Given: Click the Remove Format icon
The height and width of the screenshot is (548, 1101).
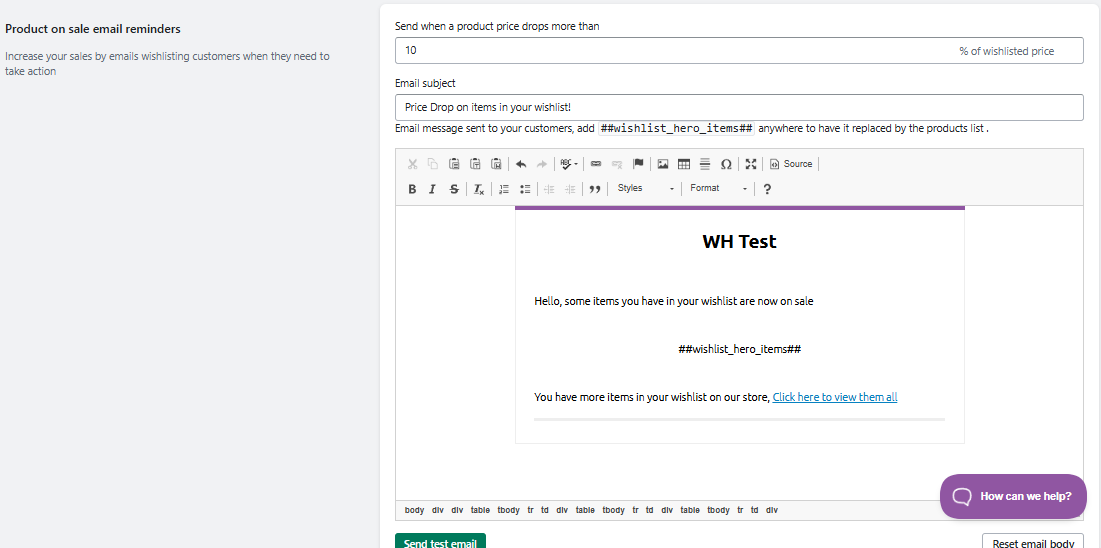Looking at the screenshot, I should [479, 189].
